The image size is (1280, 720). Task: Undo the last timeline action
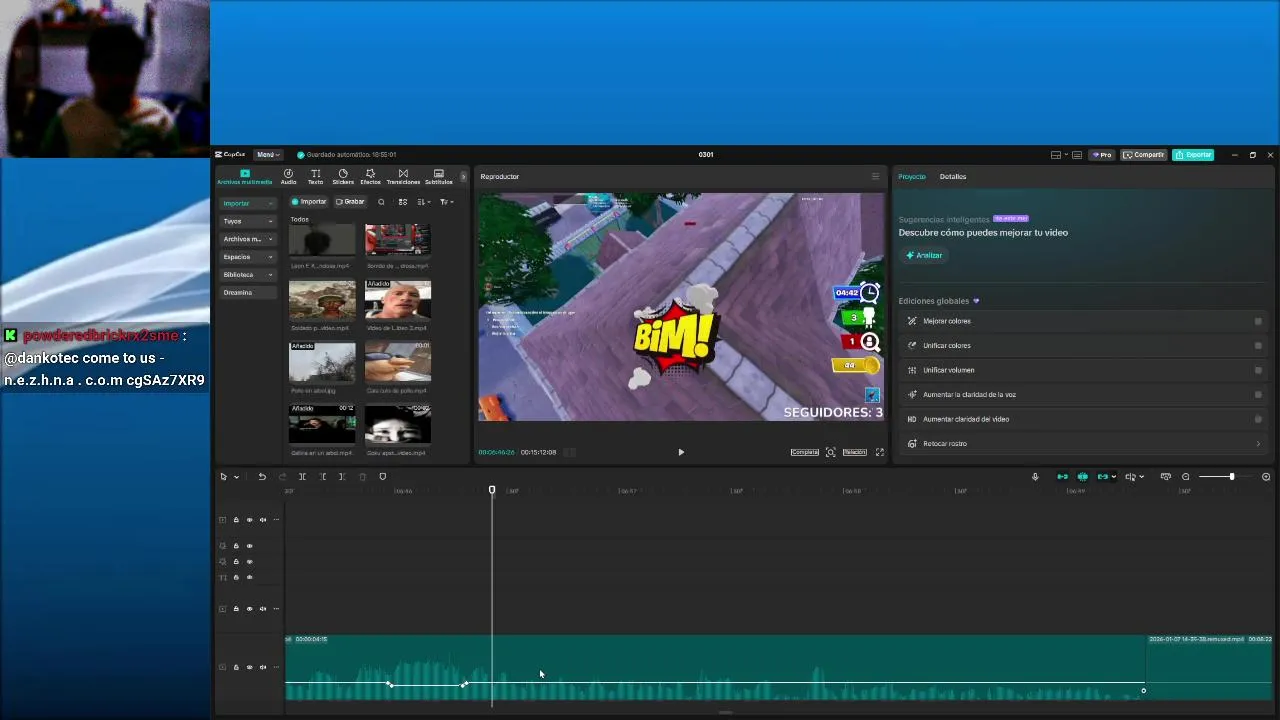[x=262, y=477]
